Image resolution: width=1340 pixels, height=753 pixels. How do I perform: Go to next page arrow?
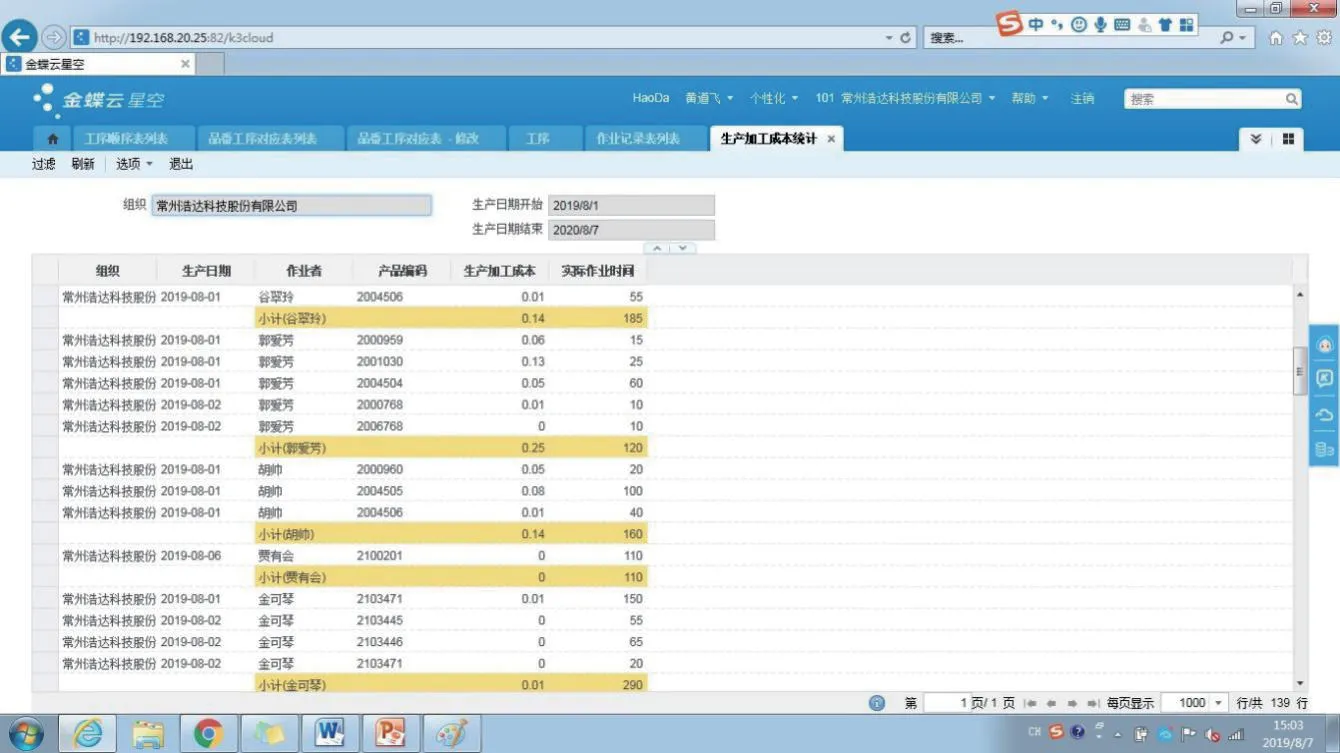tap(1072, 703)
